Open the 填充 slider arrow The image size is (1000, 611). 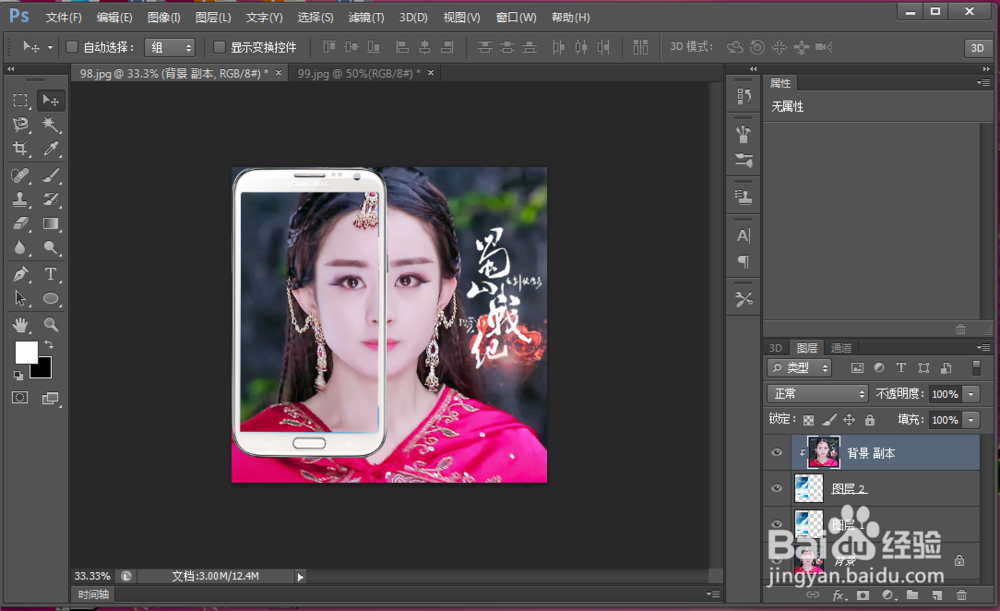[x=971, y=420]
